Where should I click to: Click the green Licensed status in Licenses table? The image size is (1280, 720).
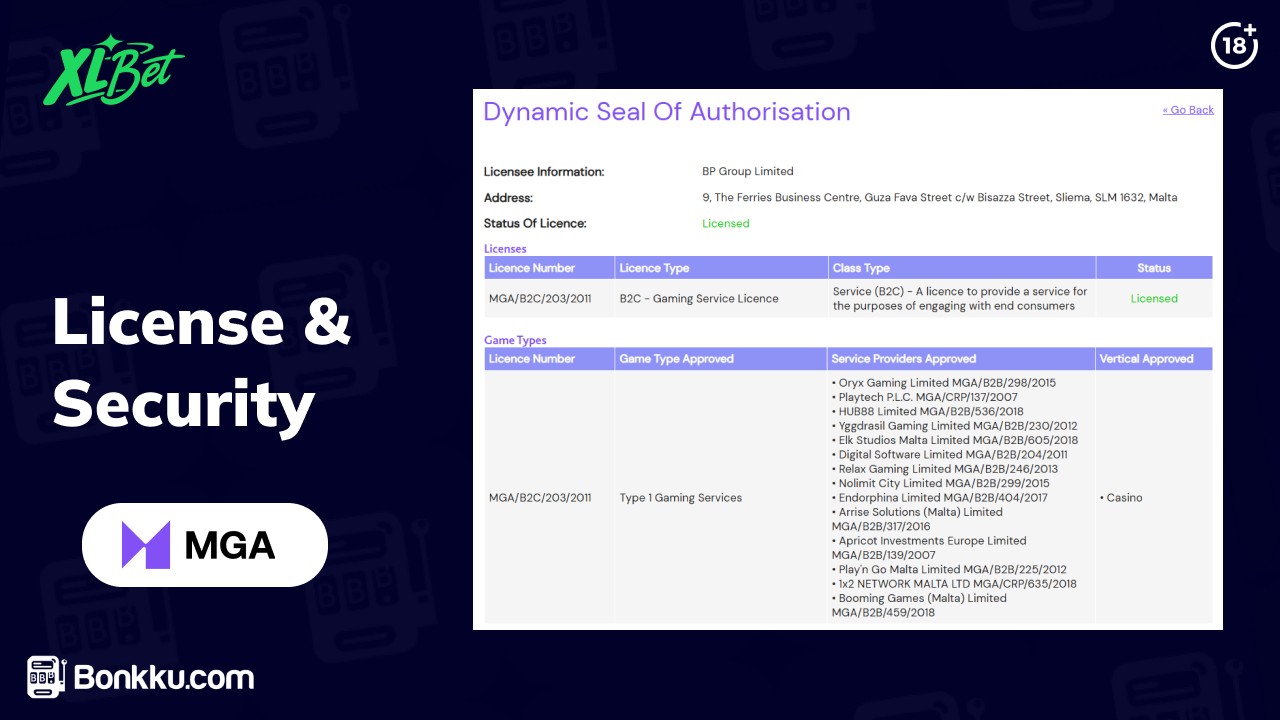1154,298
